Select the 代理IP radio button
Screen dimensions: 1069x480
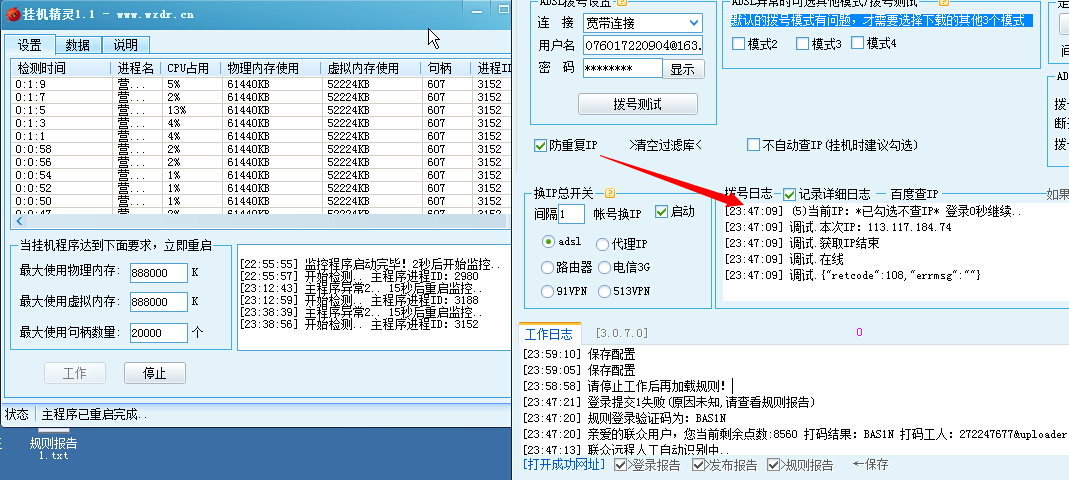(x=602, y=243)
